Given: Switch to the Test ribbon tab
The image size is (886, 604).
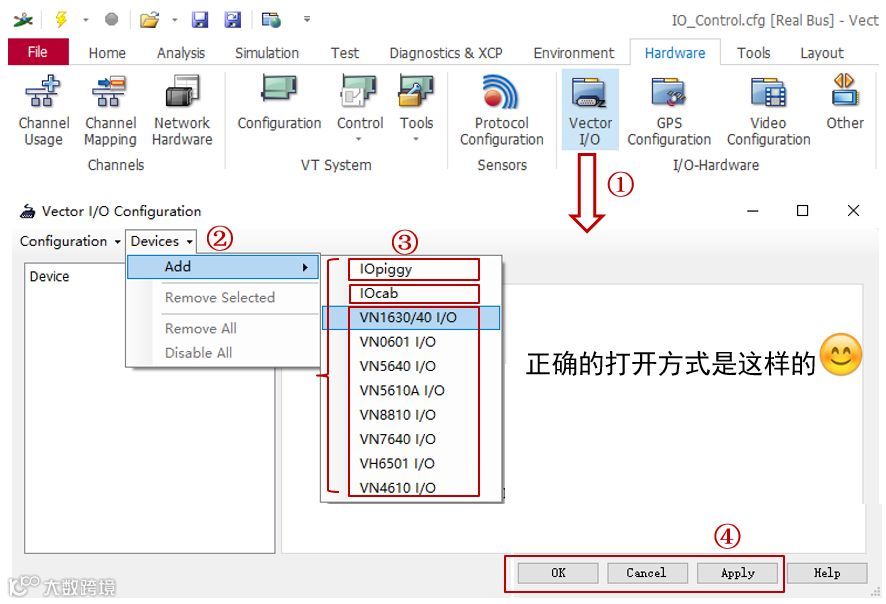Looking at the screenshot, I should coord(345,53).
